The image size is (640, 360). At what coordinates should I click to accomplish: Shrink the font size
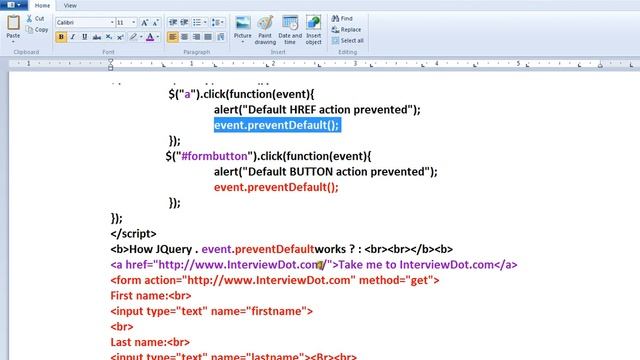(156, 23)
